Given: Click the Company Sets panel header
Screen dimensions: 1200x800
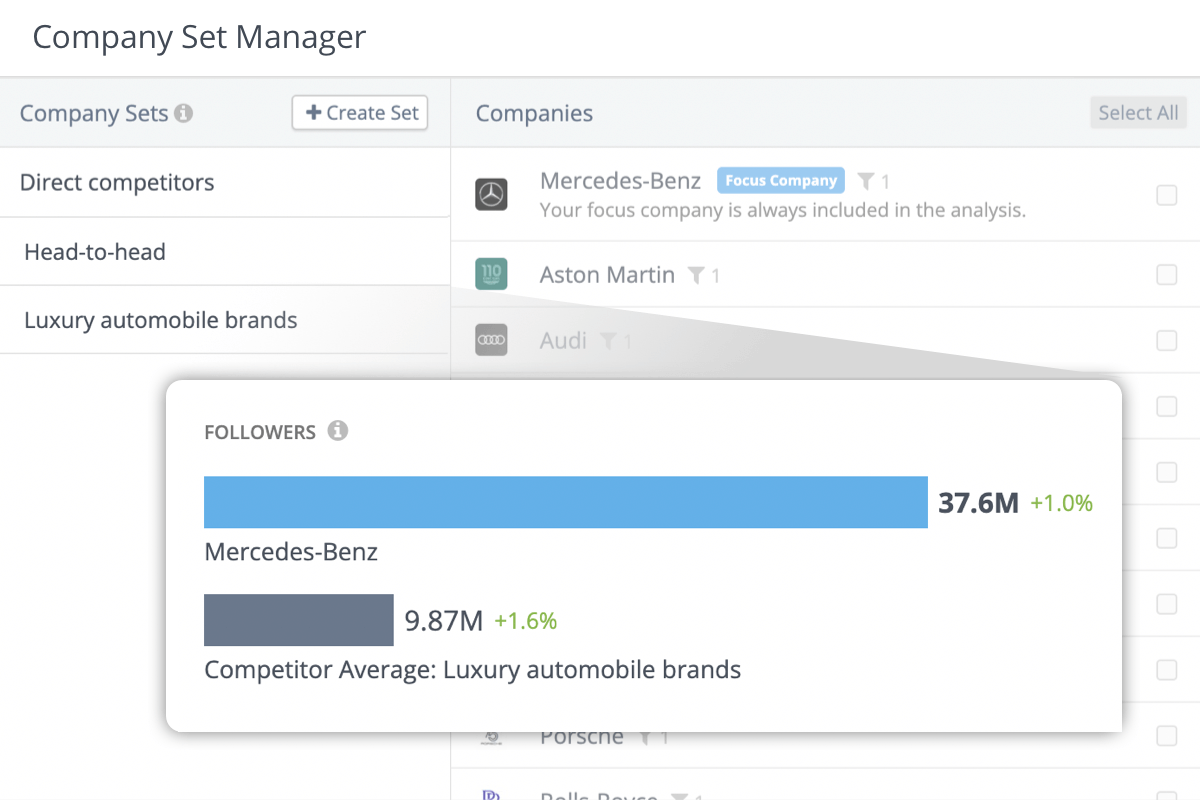Looking at the screenshot, I should point(94,114).
